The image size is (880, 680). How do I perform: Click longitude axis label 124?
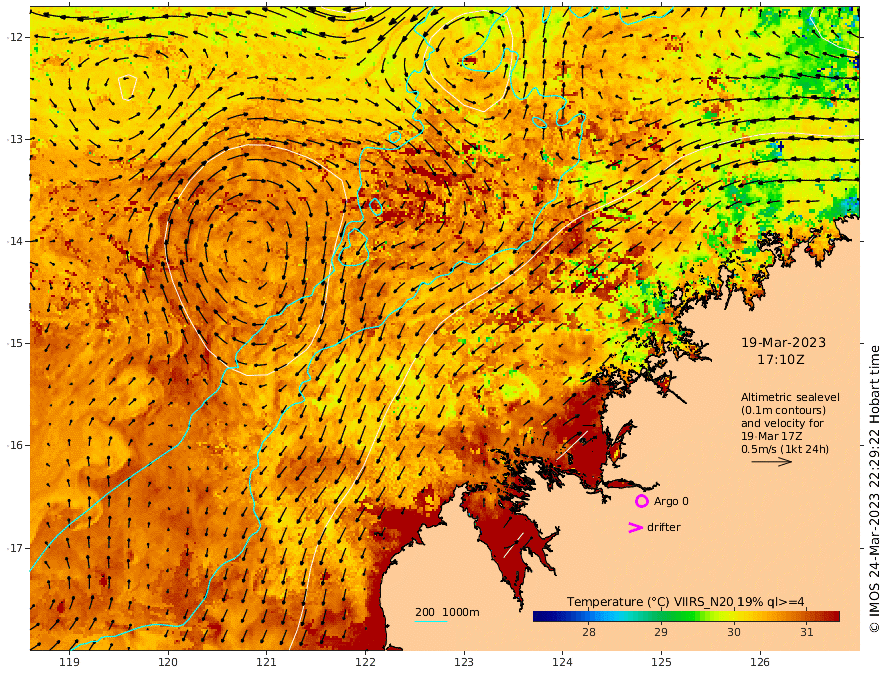point(562,662)
